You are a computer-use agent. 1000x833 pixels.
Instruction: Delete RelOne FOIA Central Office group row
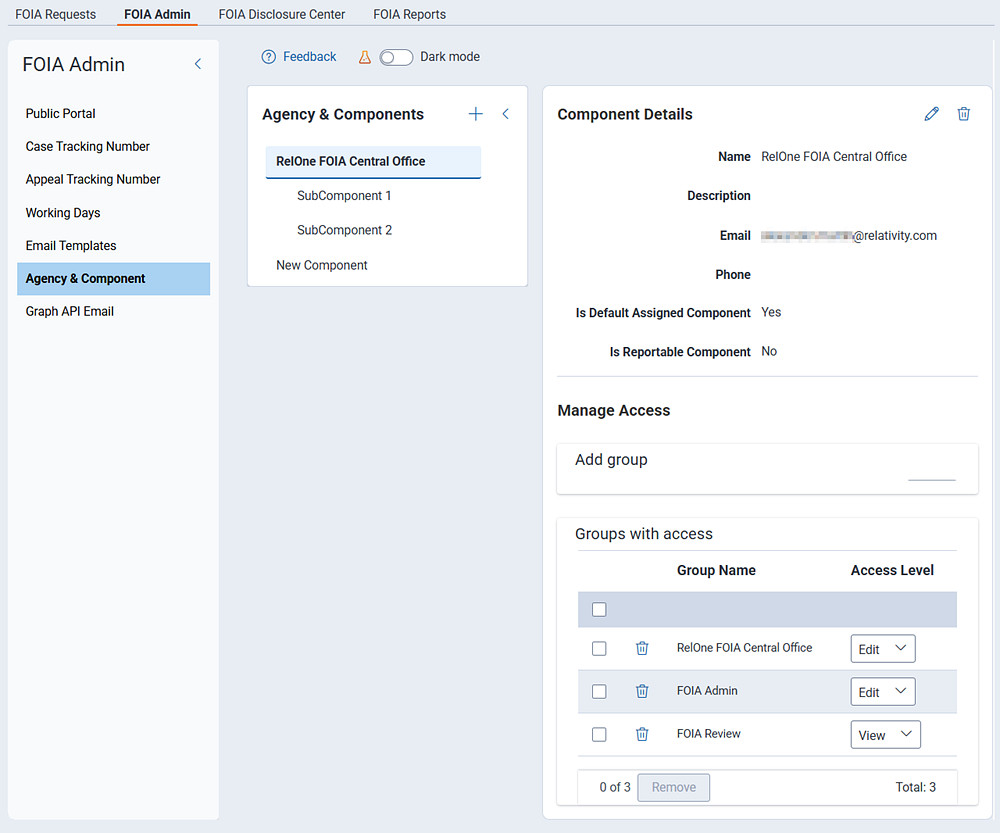pos(642,649)
